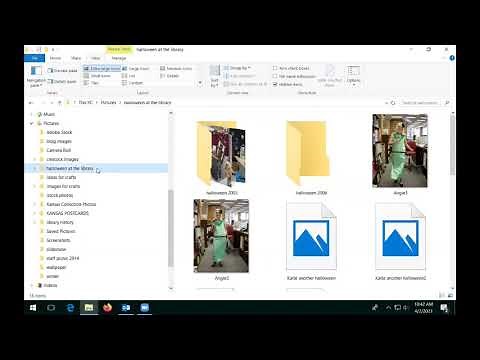The width and height of the screenshot is (480, 360).
Task: Select the halloween 2006 folder
Action: point(311,158)
